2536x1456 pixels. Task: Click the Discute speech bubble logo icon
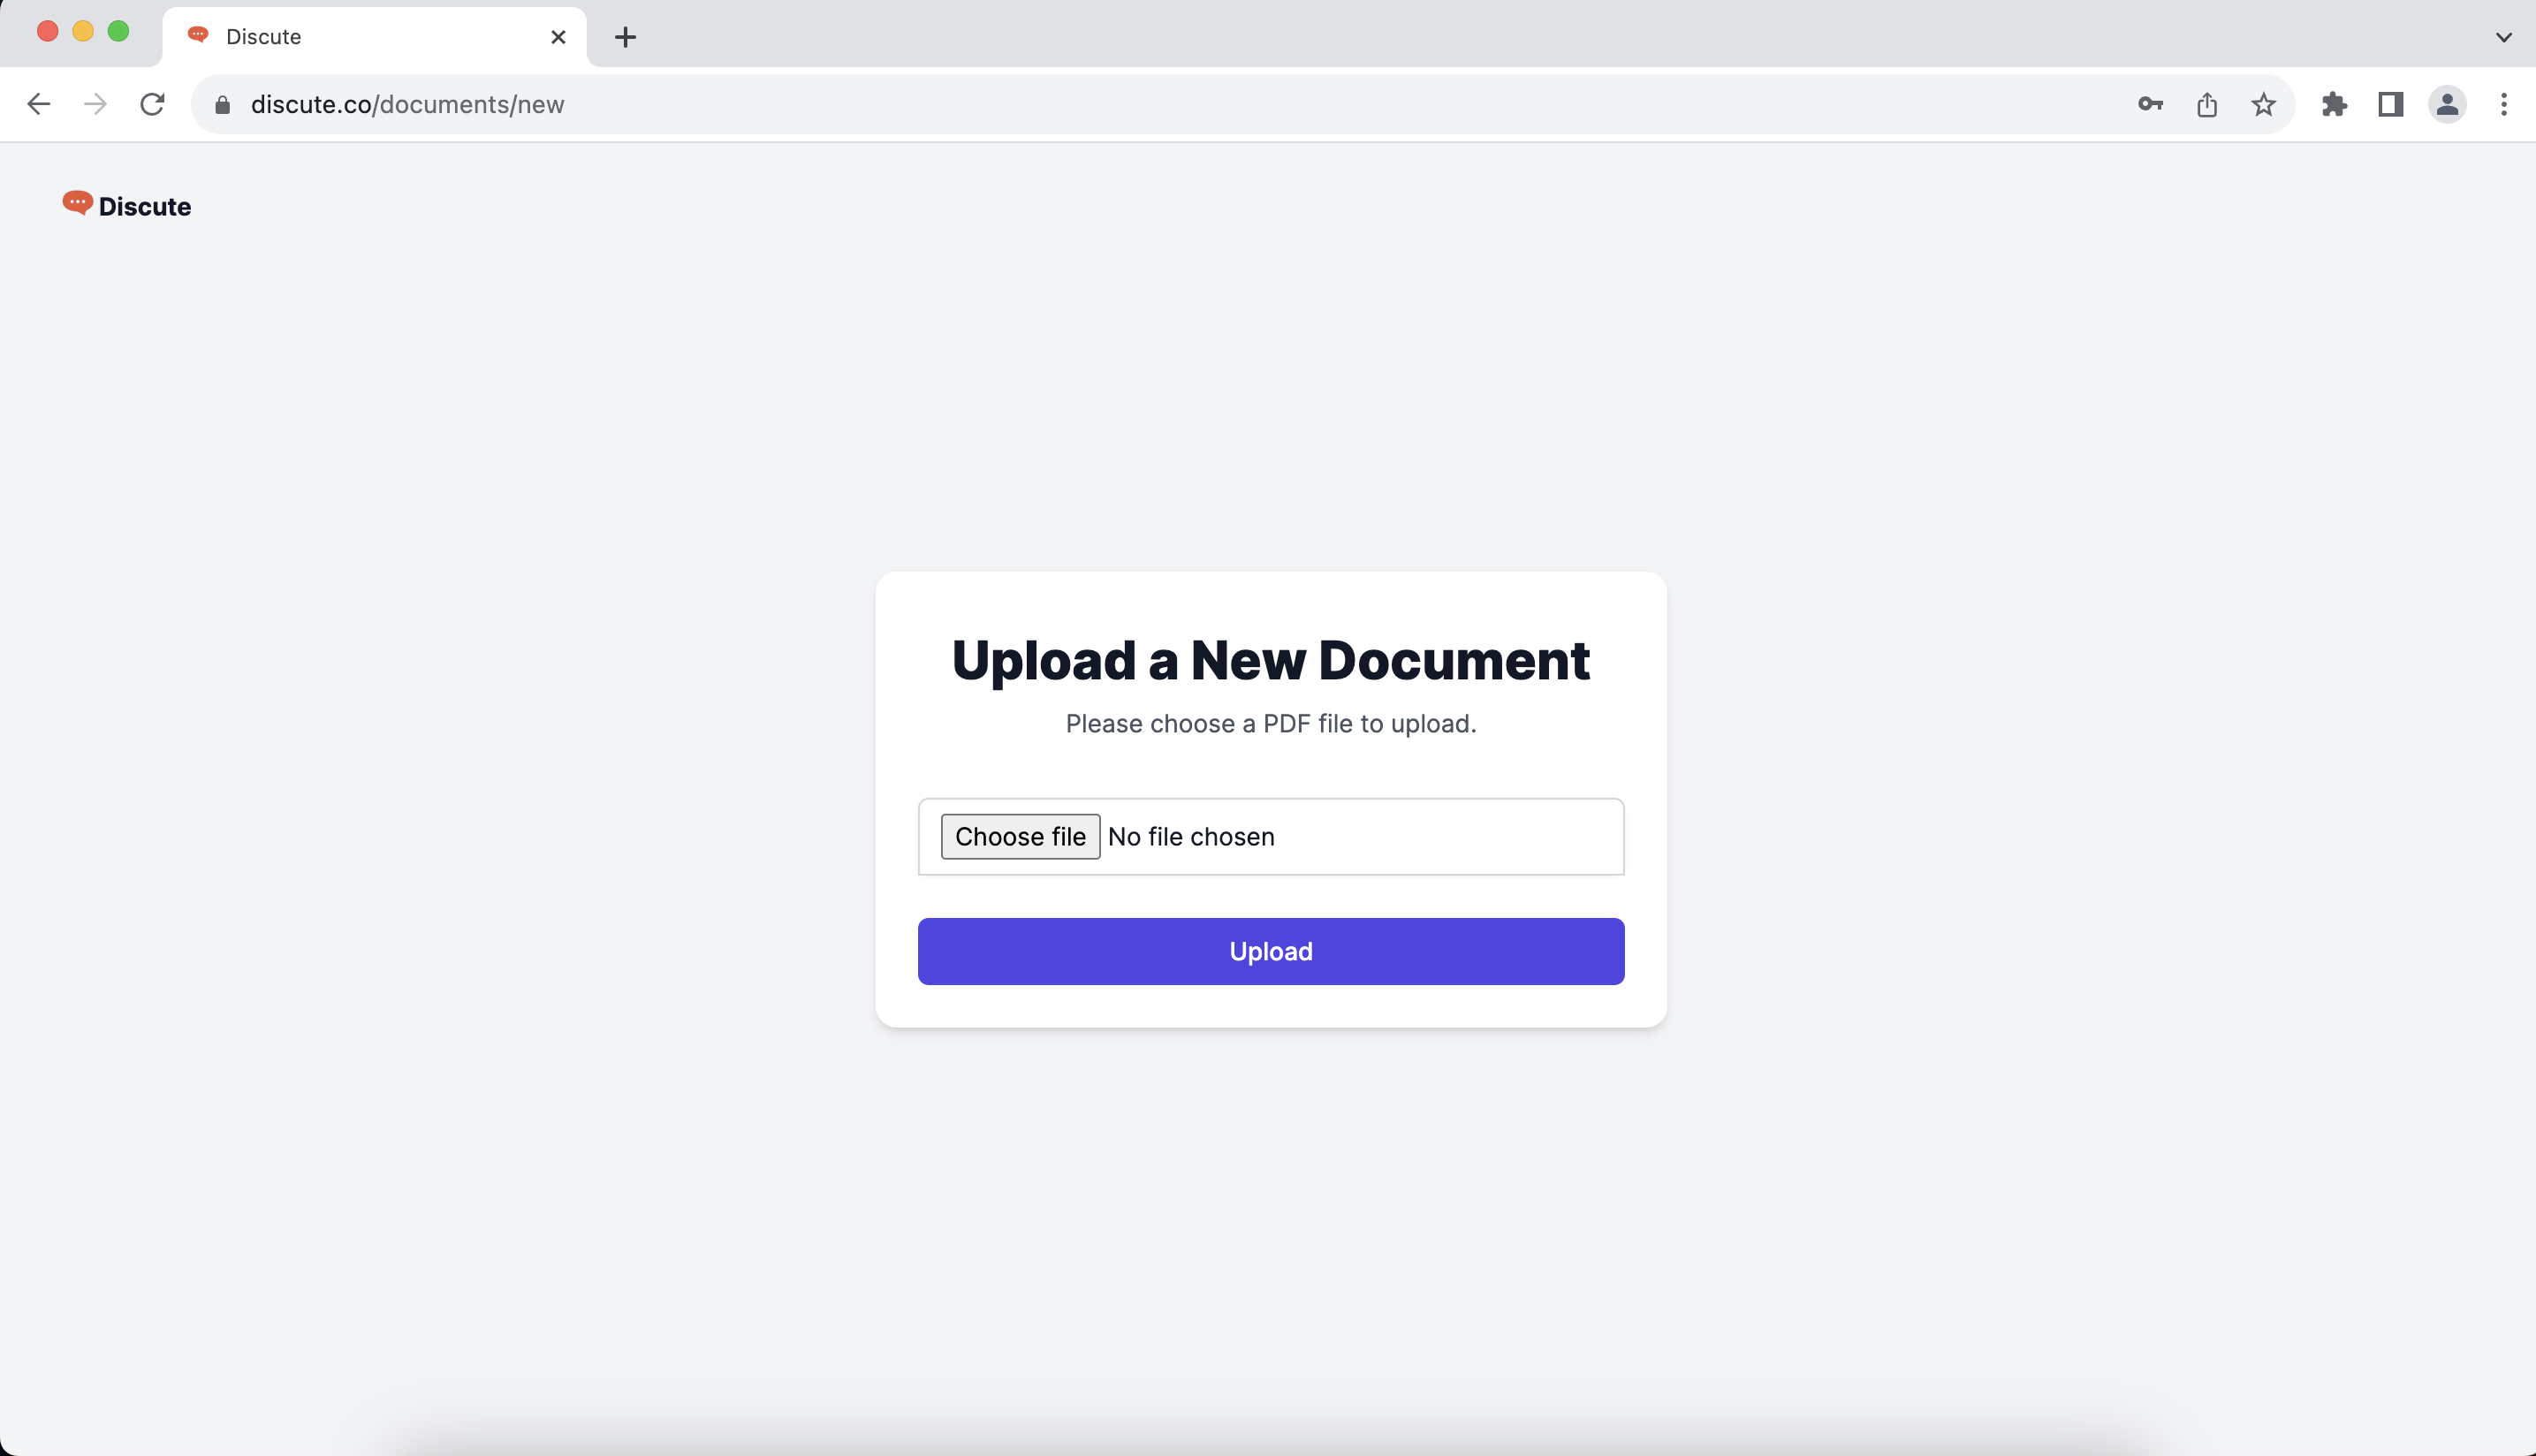tap(77, 203)
